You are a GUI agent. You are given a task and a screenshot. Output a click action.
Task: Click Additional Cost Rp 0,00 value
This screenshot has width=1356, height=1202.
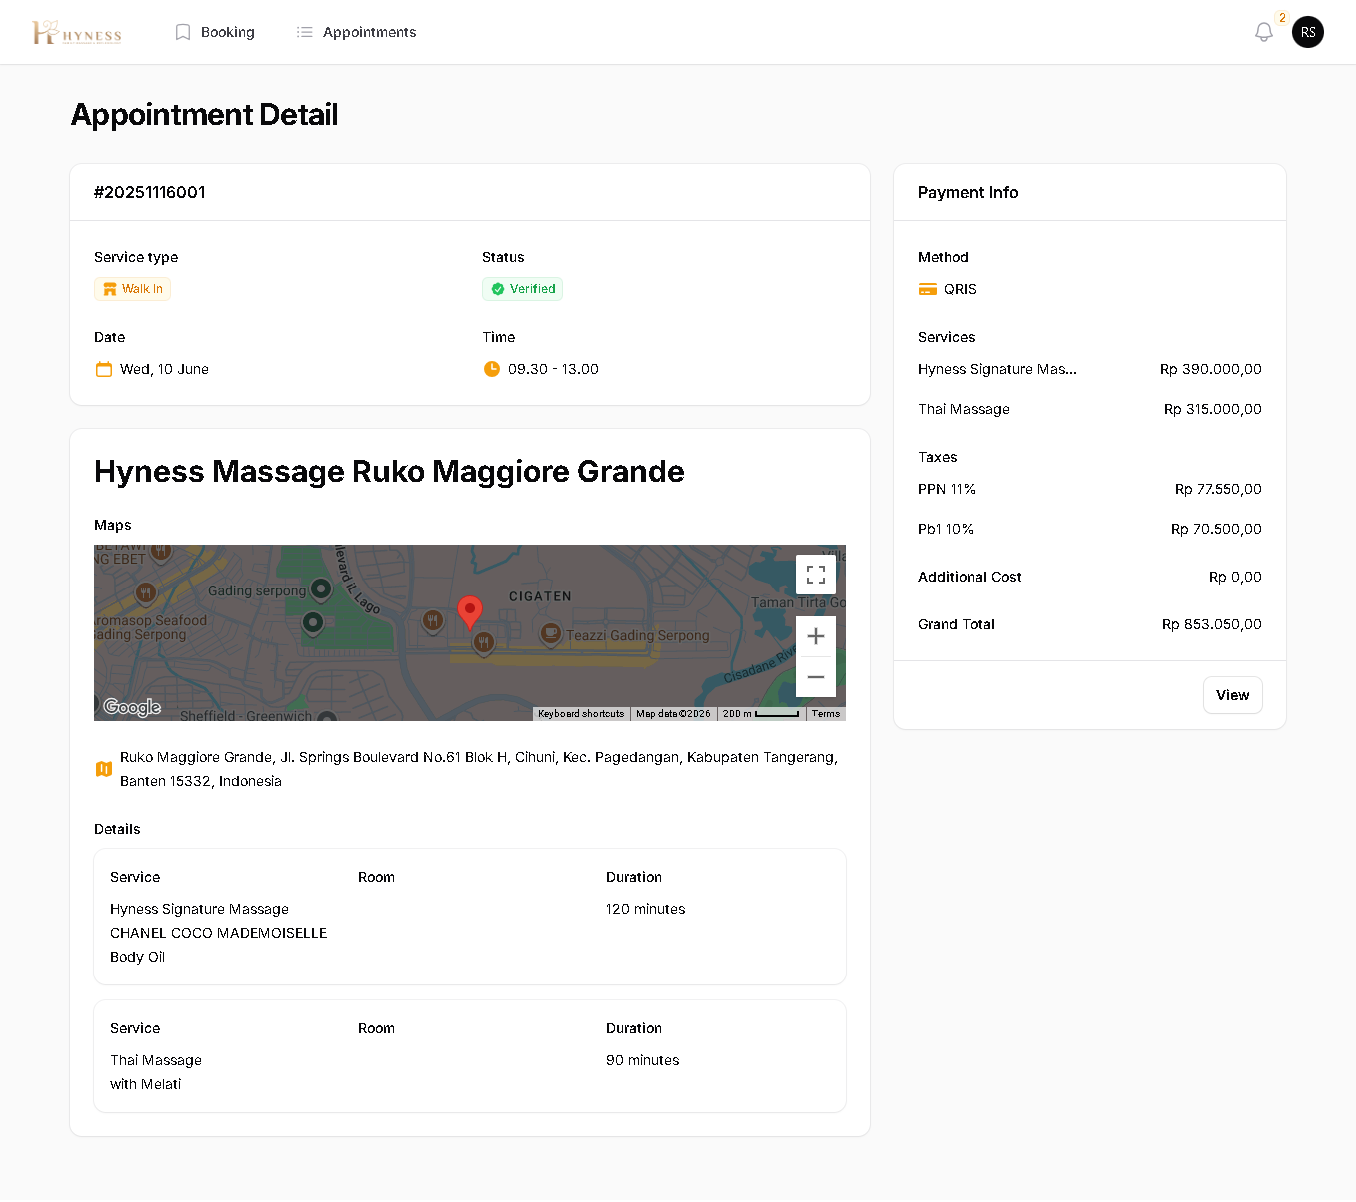coord(1235,577)
